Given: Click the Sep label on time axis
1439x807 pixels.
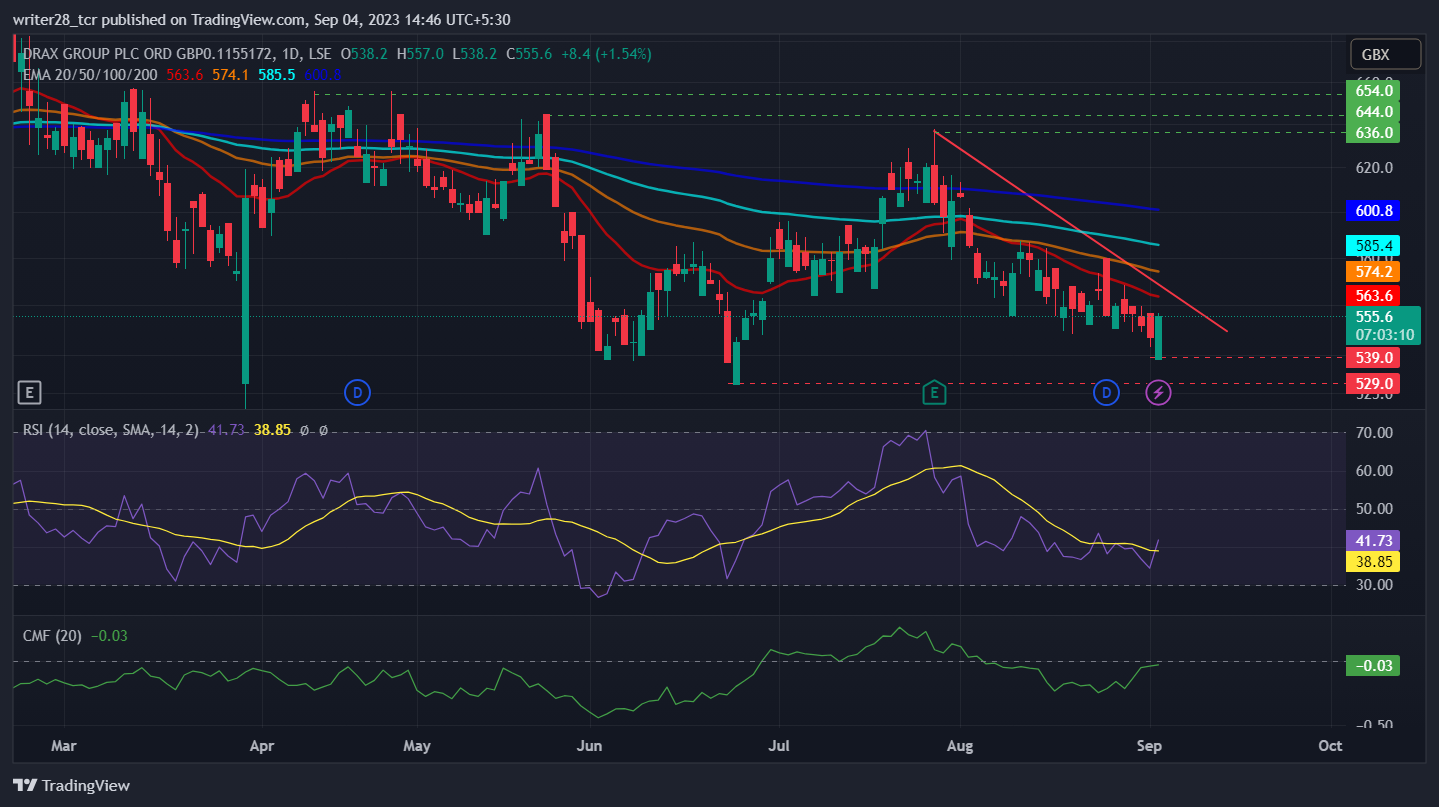Looking at the screenshot, I should [1150, 746].
